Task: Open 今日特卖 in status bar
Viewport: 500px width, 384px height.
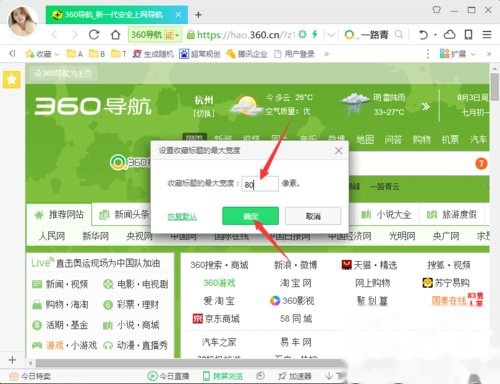Action: point(30,377)
